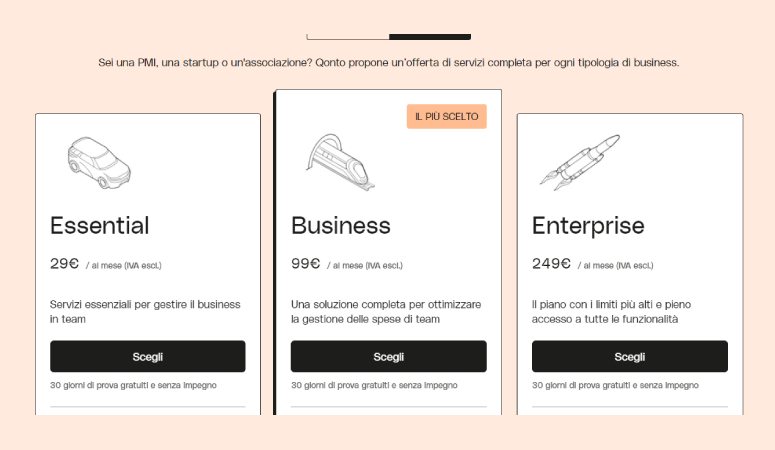Click the car icon on the Essential plan

[x=99, y=163]
